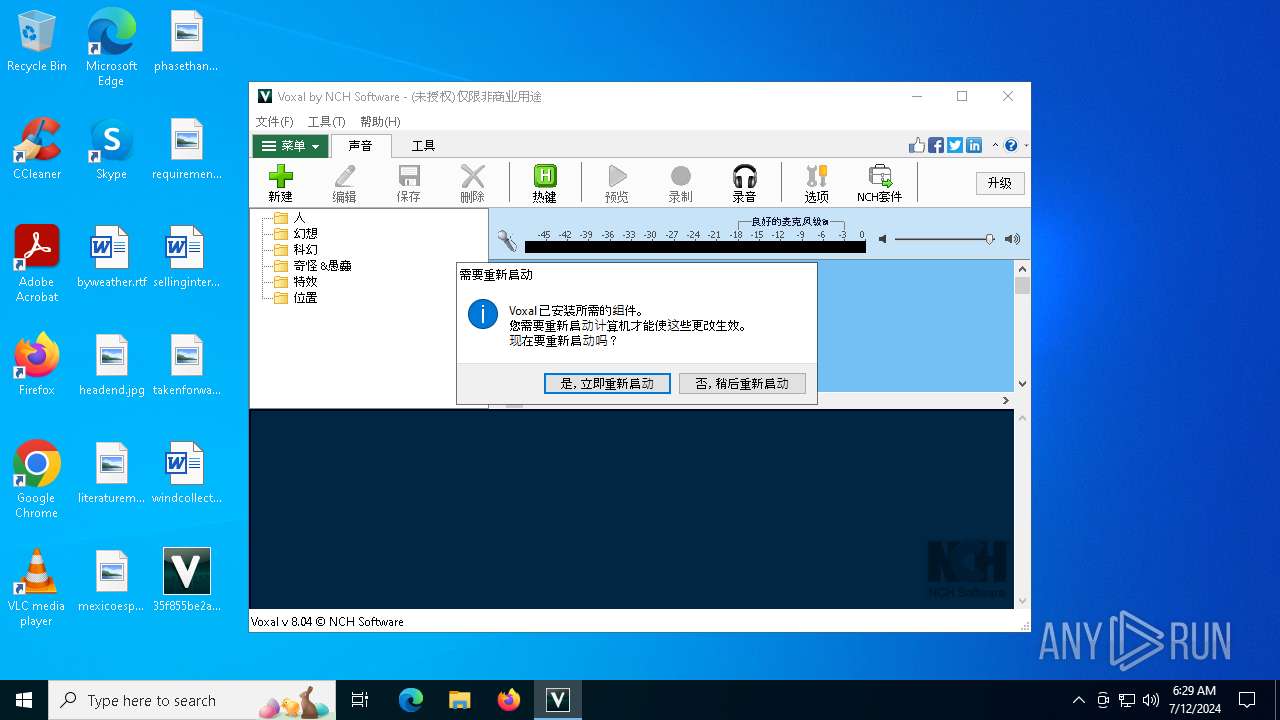Open File Explorer from taskbar
This screenshot has height=720, width=1280.
coord(460,700)
